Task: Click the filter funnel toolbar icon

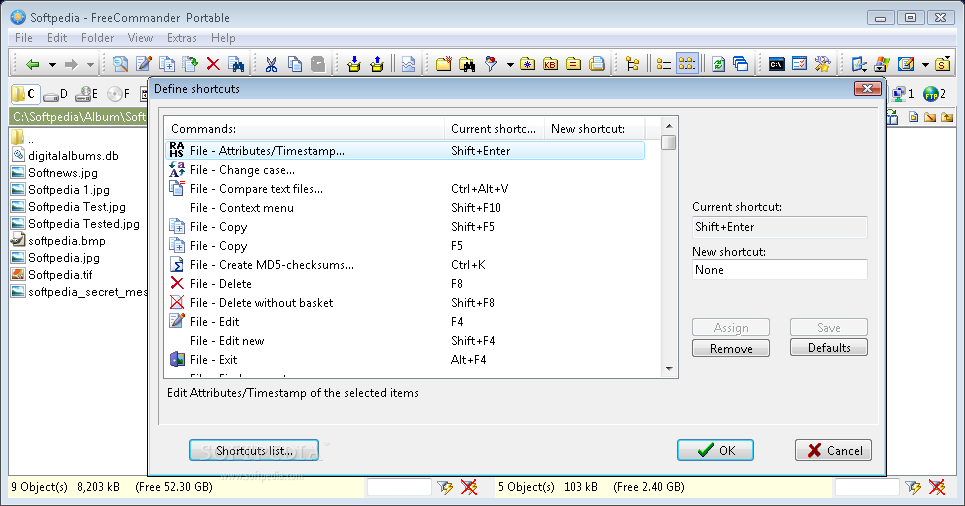Action: pyautogui.click(x=491, y=64)
